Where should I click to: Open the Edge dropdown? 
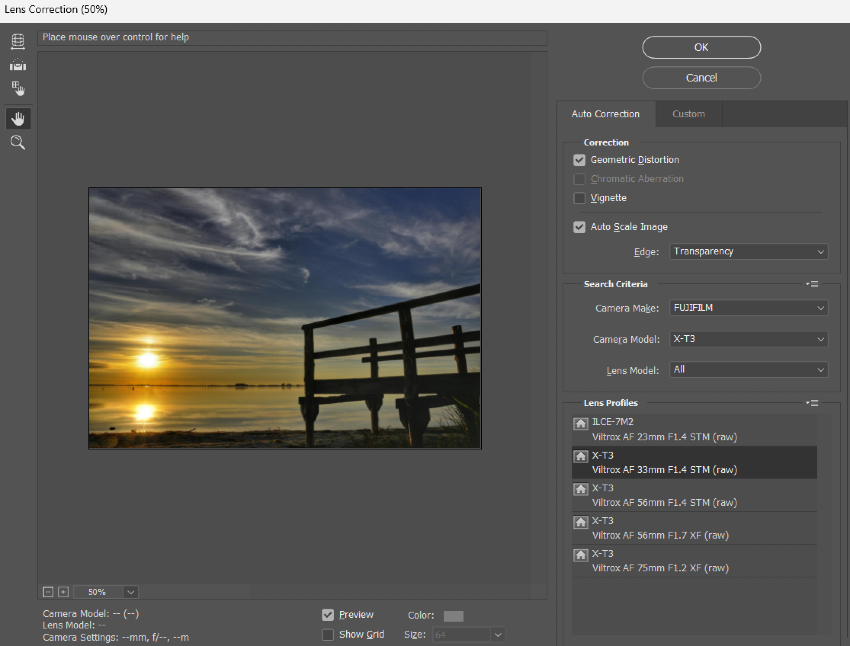pyautogui.click(x=748, y=251)
